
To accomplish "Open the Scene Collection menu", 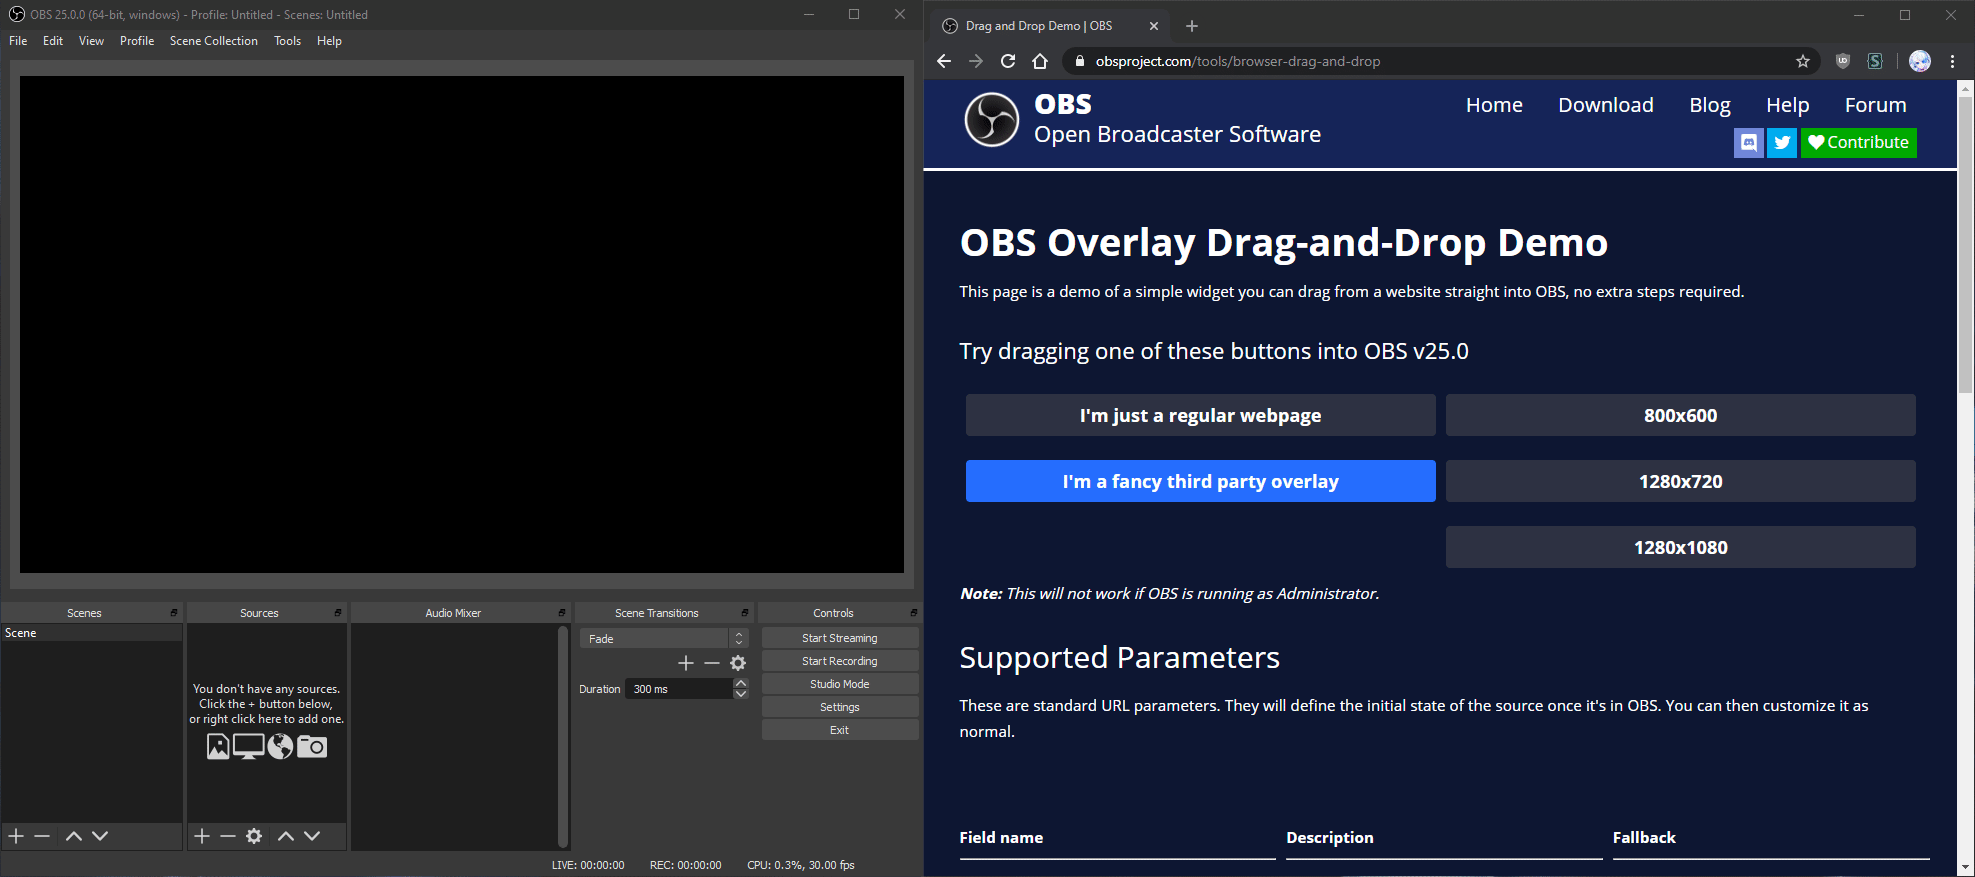I will pyautogui.click(x=214, y=41).
